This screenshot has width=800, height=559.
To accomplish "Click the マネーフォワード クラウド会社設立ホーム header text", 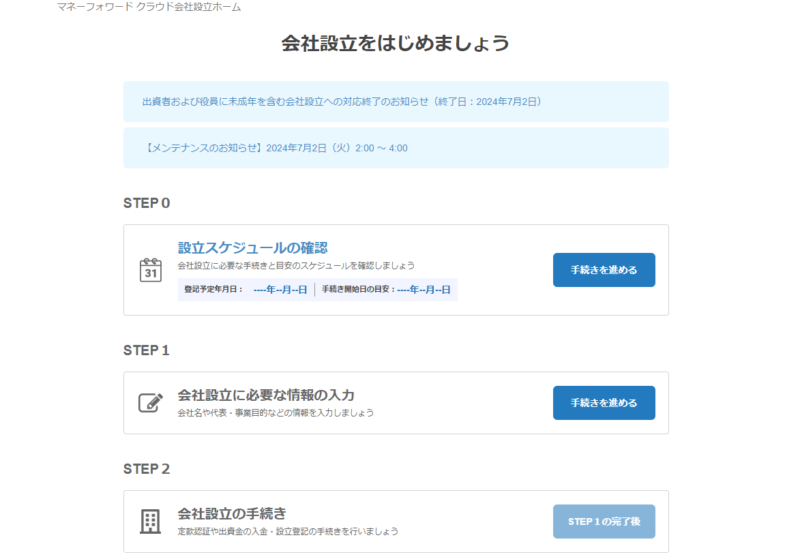I will (149, 7).
